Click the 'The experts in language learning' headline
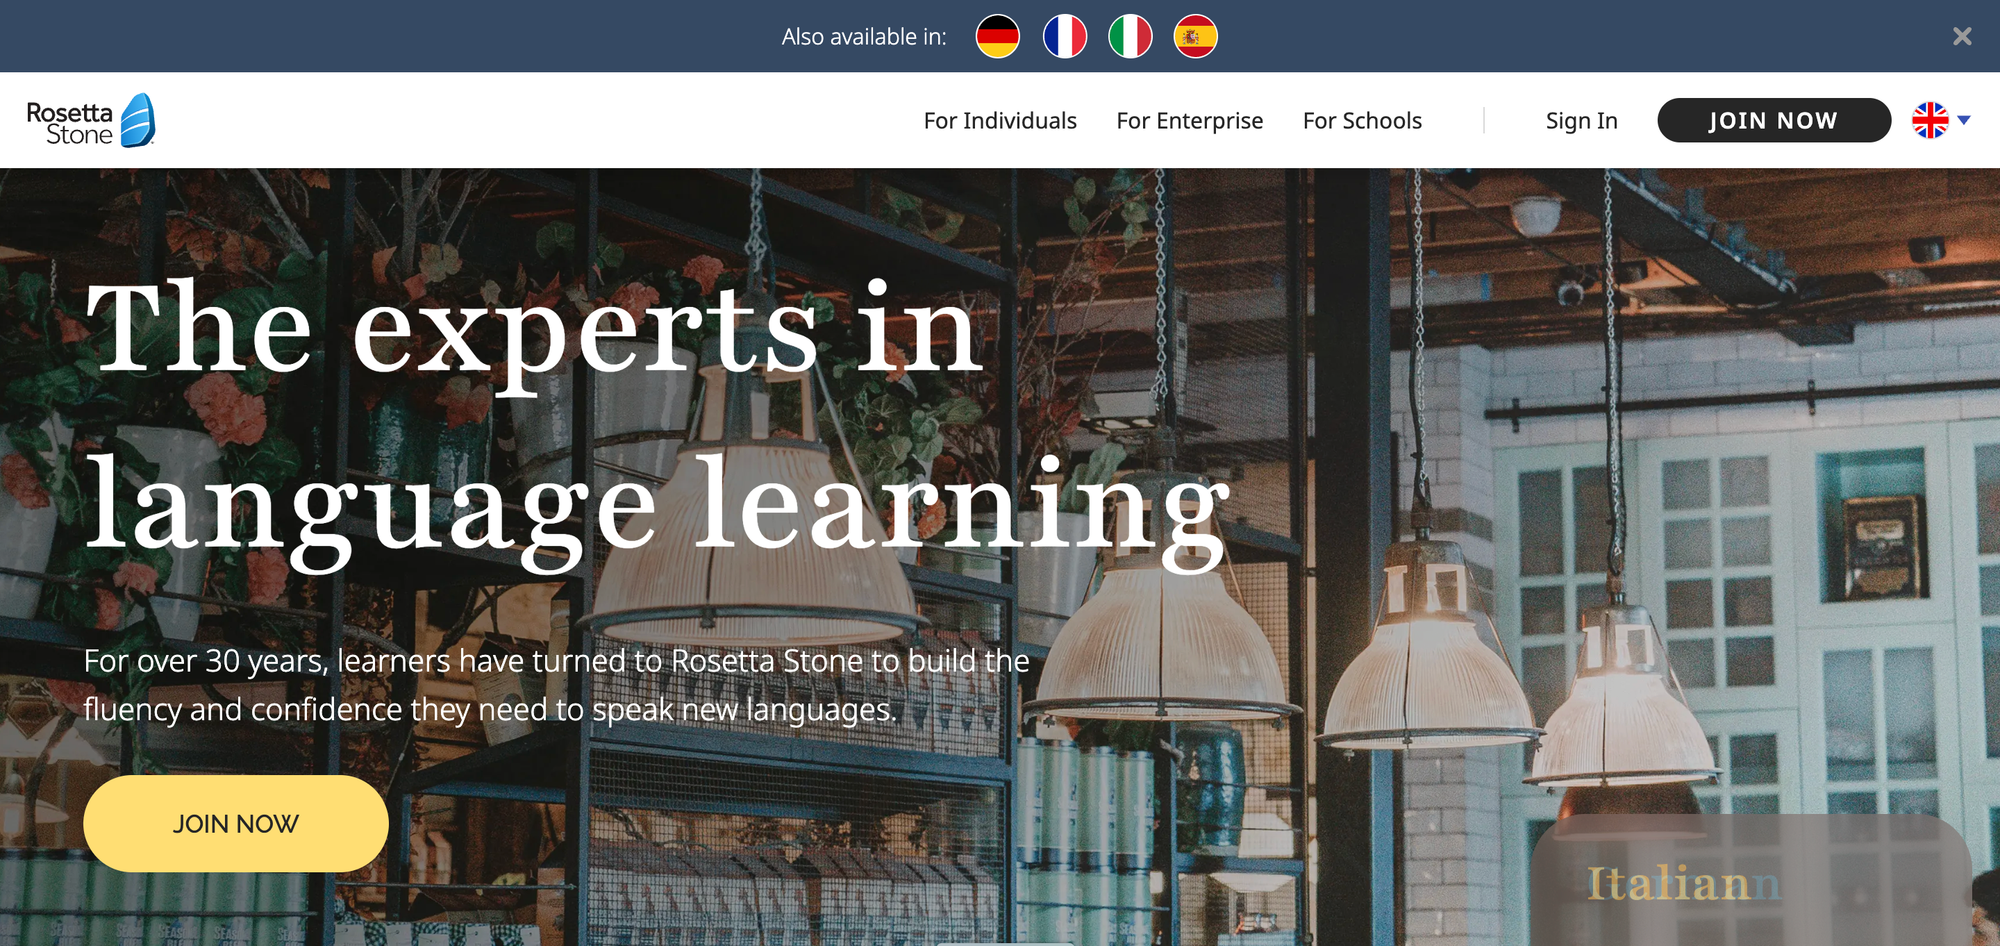This screenshot has width=2000, height=946. (657, 425)
